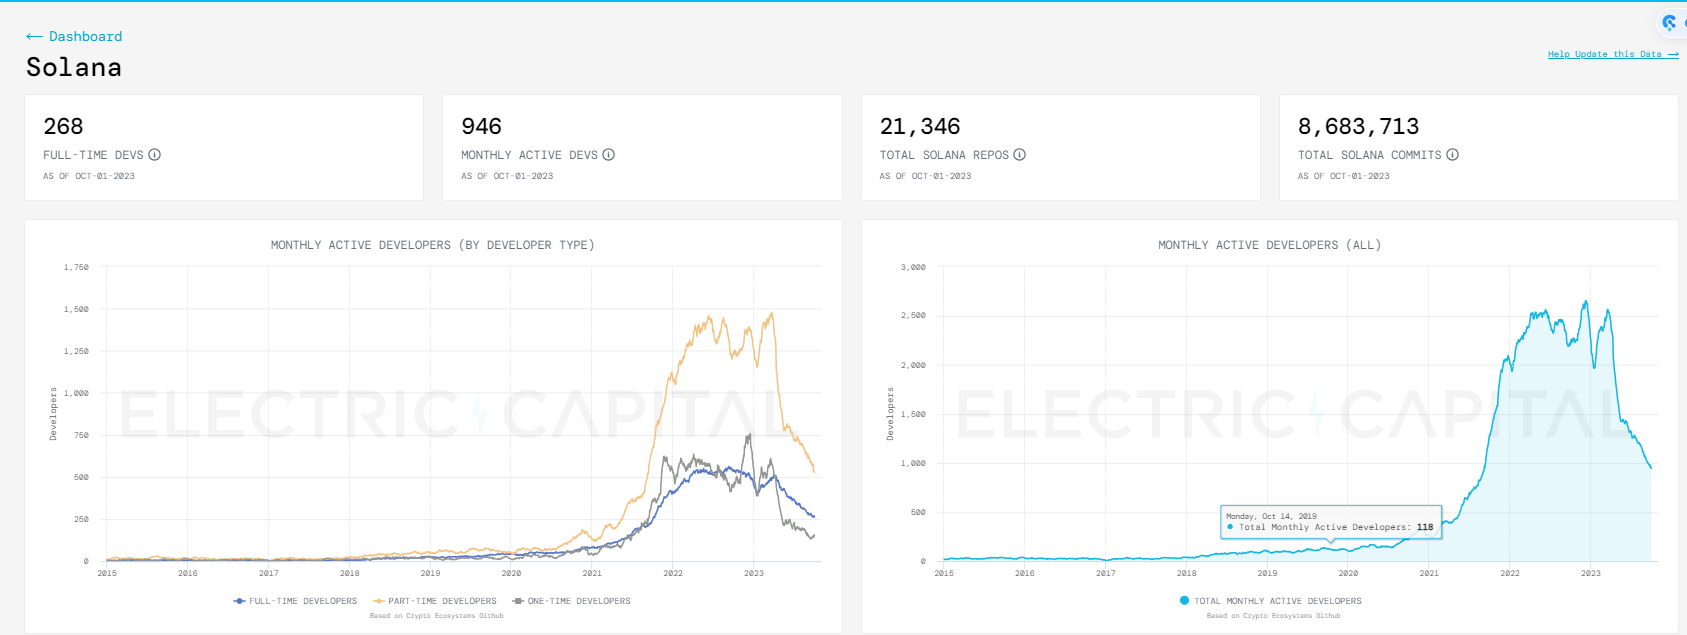Click the 21,346 total repos number
Image resolution: width=1687 pixels, height=635 pixels.
pos(920,127)
